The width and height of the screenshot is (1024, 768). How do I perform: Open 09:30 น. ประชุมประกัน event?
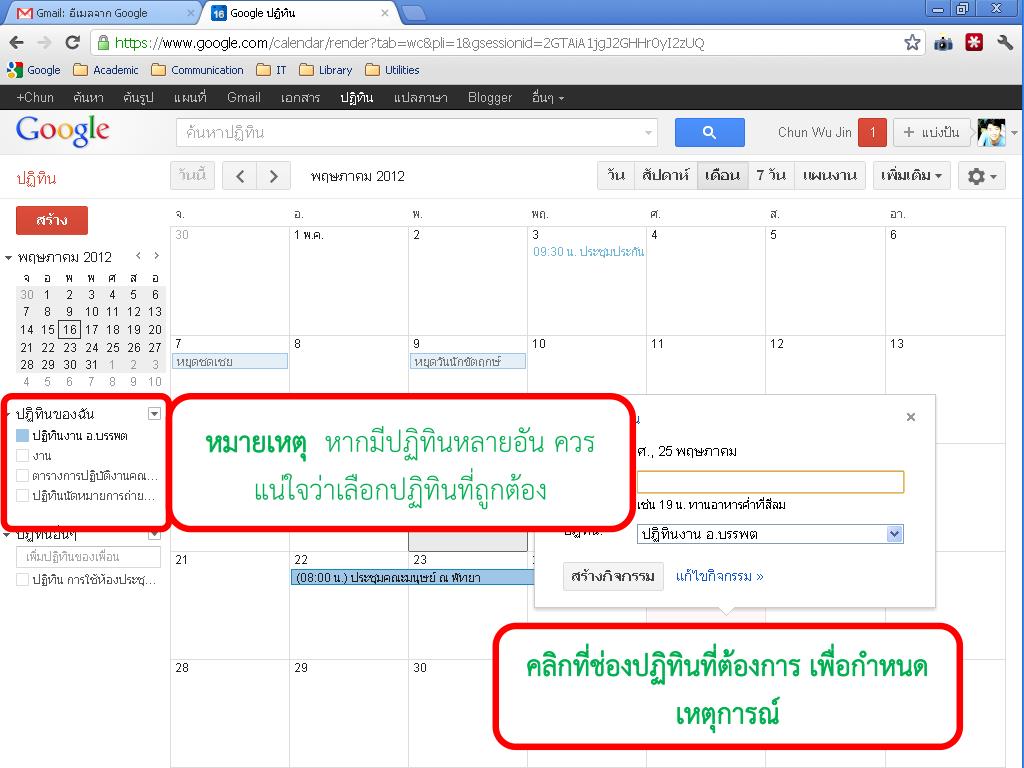[588, 251]
